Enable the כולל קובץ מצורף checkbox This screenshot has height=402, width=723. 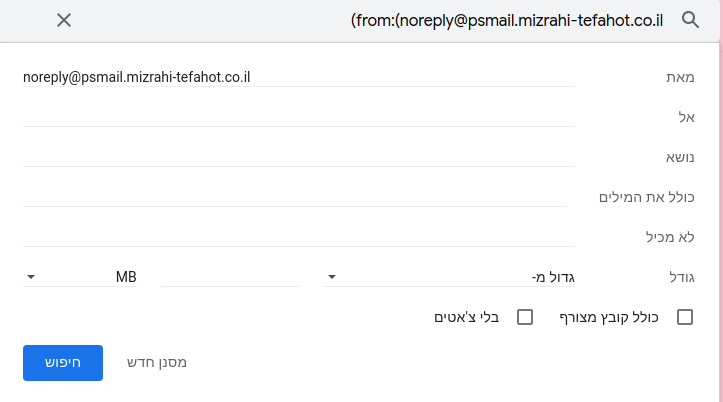(x=685, y=317)
